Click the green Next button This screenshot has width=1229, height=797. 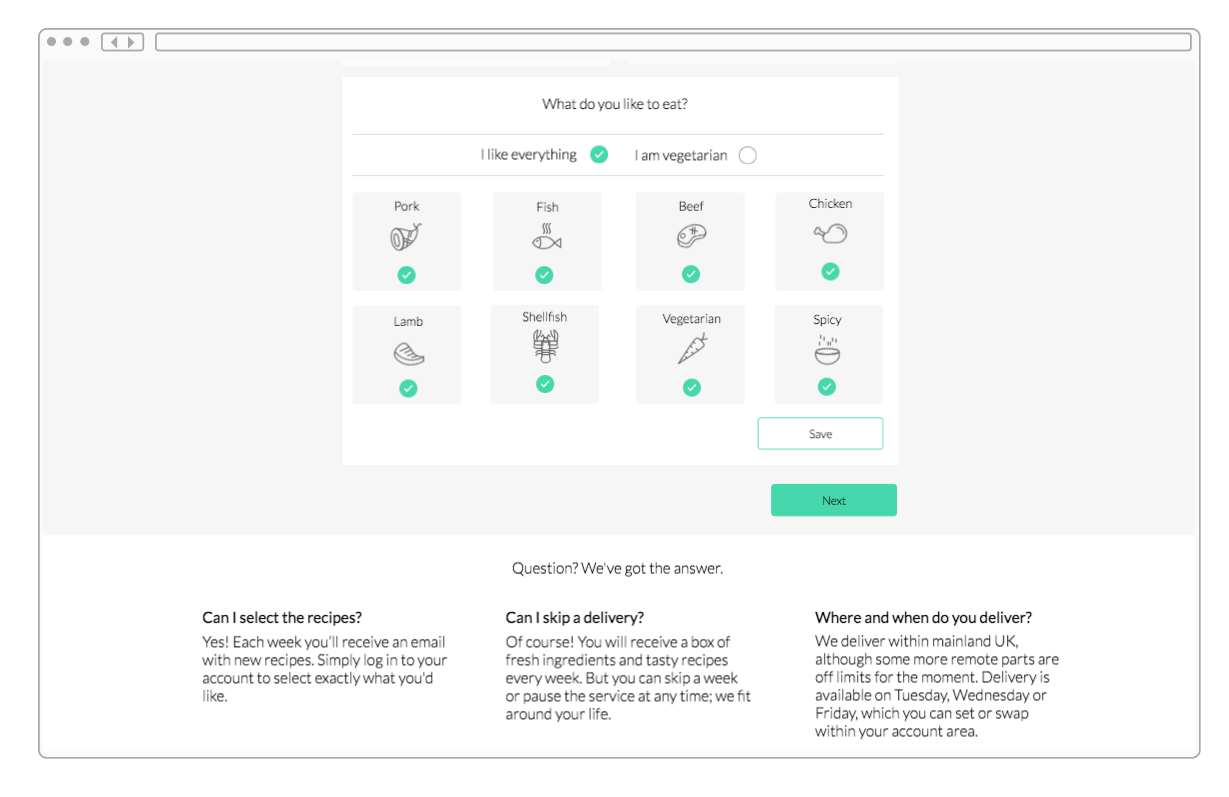tap(834, 500)
